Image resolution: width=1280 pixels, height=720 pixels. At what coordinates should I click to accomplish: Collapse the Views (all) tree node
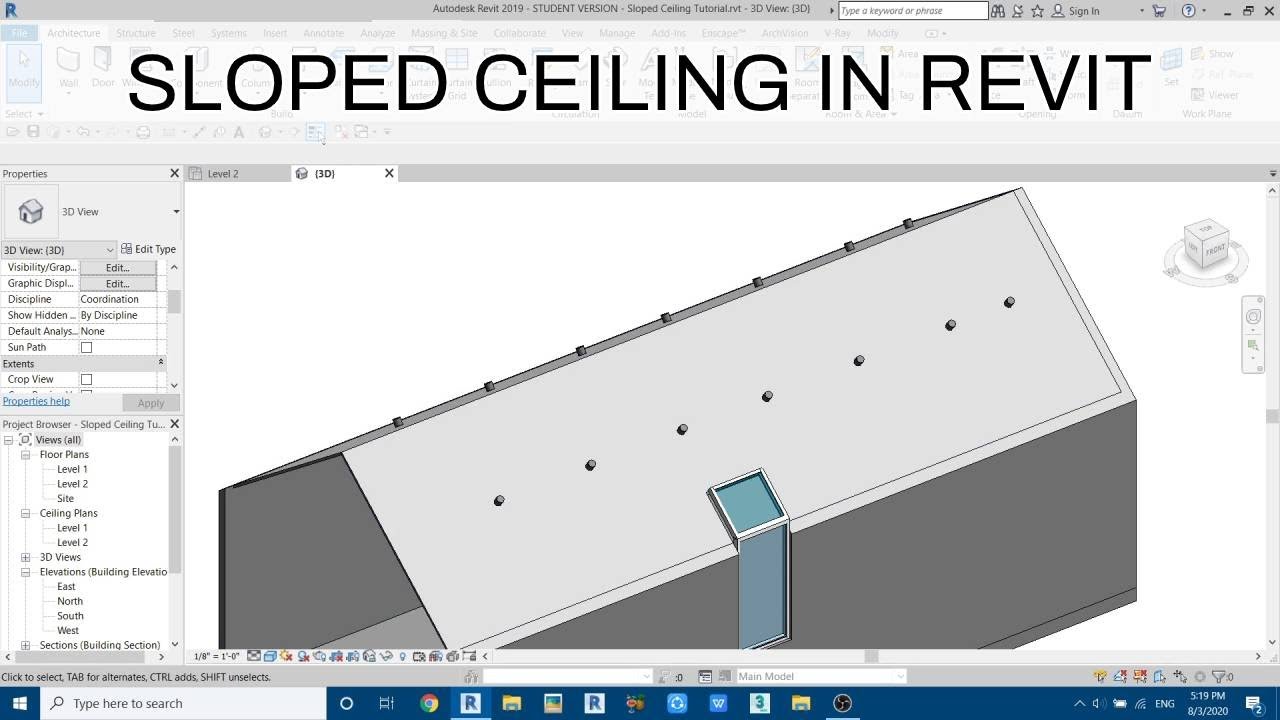click(x=9, y=440)
